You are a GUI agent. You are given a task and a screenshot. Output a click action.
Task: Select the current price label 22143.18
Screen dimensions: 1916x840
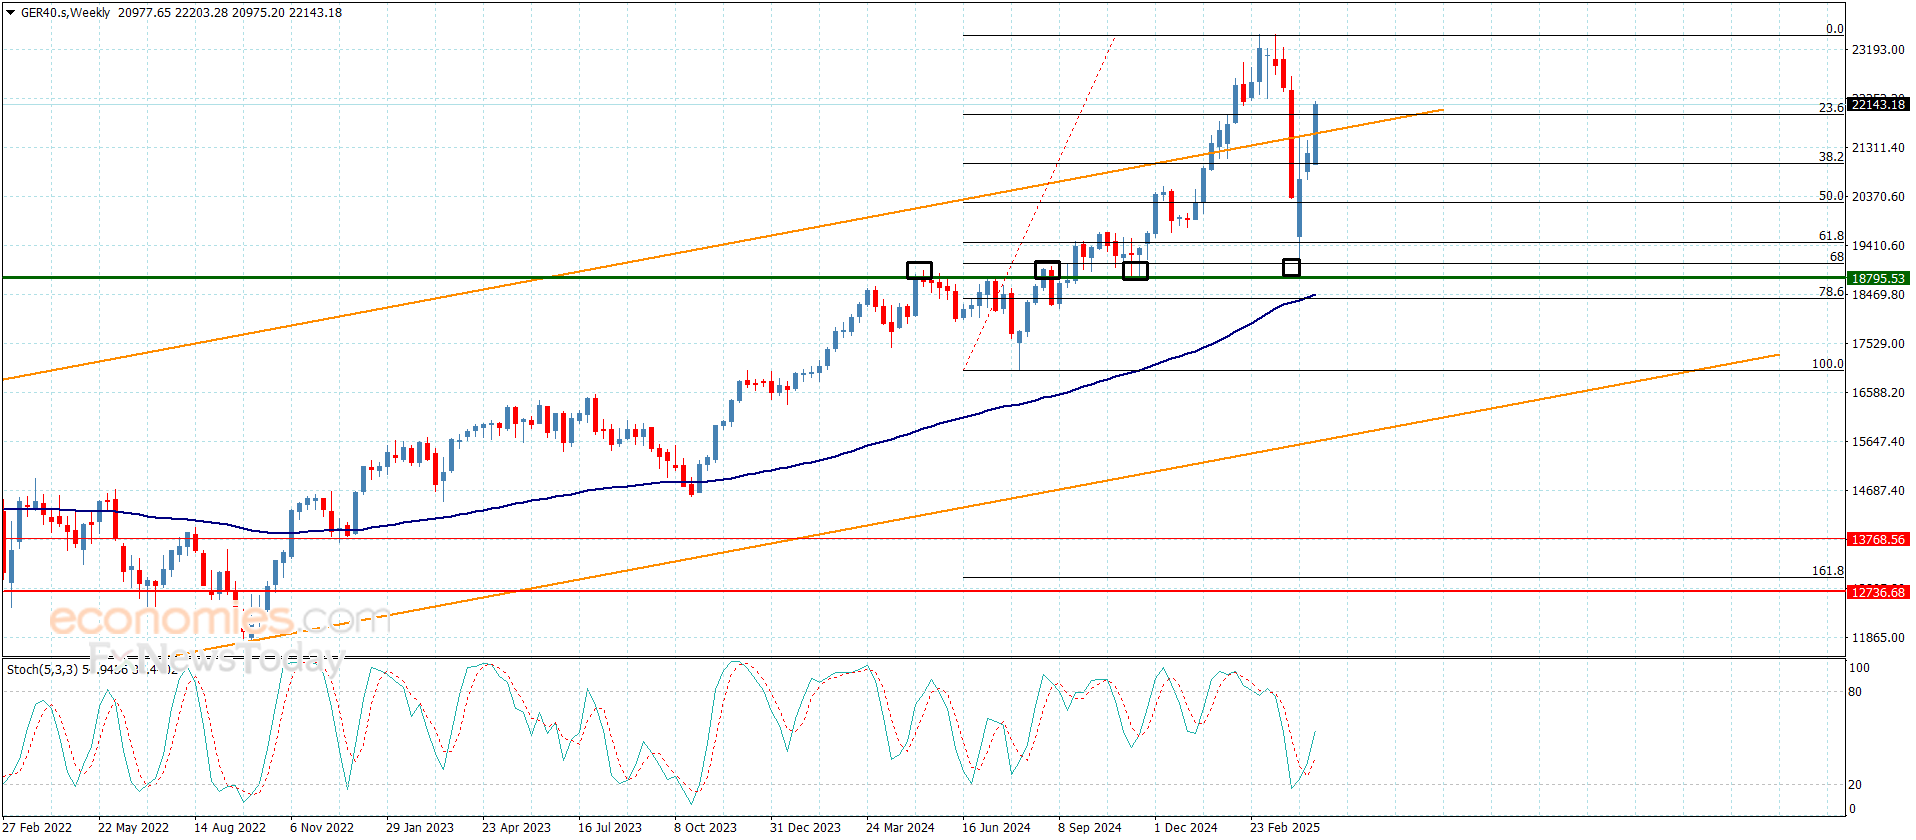[1878, 104]
